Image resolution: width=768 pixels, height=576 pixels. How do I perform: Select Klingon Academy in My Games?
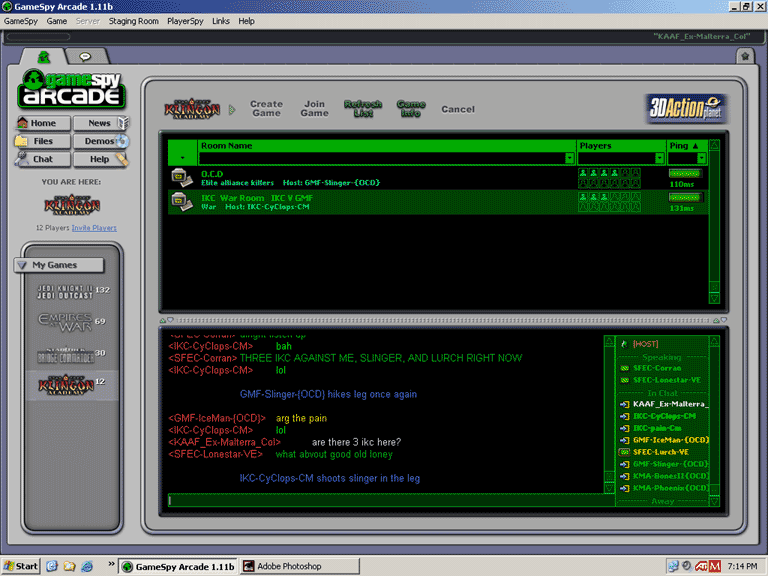(66, 386)
